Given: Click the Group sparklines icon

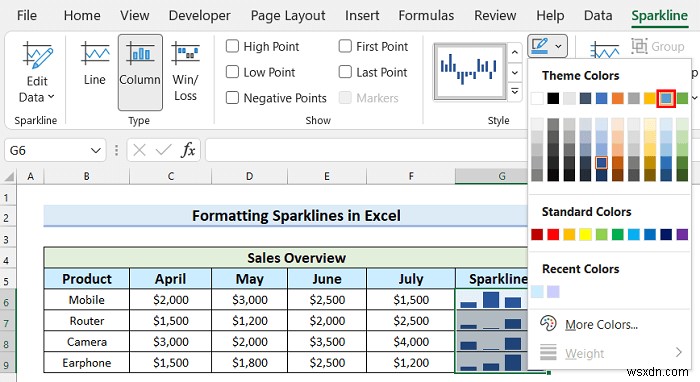Looking at the screenshot, I should (639, 46).
